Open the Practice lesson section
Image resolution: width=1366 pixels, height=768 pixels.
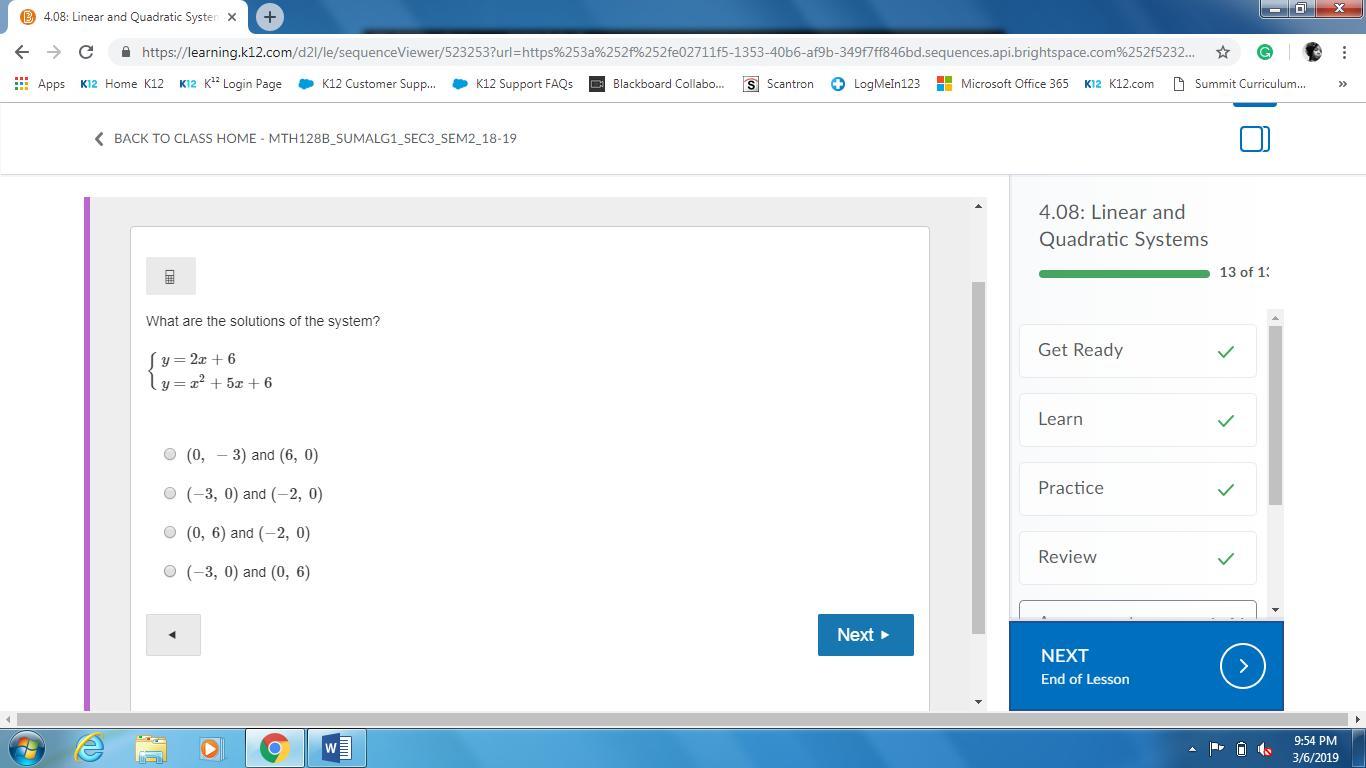1138,488
